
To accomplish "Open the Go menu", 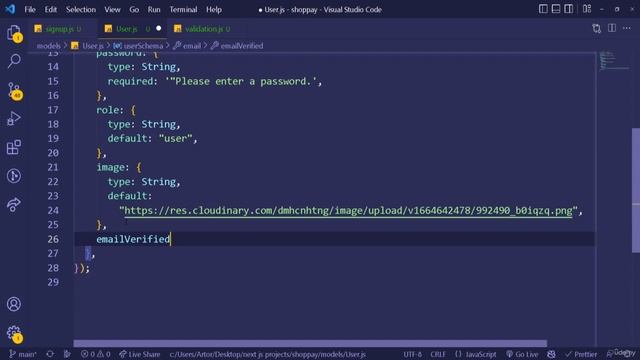I will pos(134,9).
